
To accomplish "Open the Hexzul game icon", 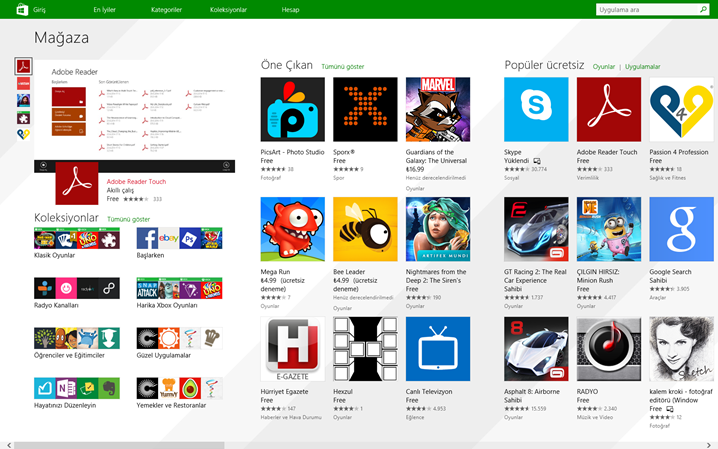I will tap(365, 349).
